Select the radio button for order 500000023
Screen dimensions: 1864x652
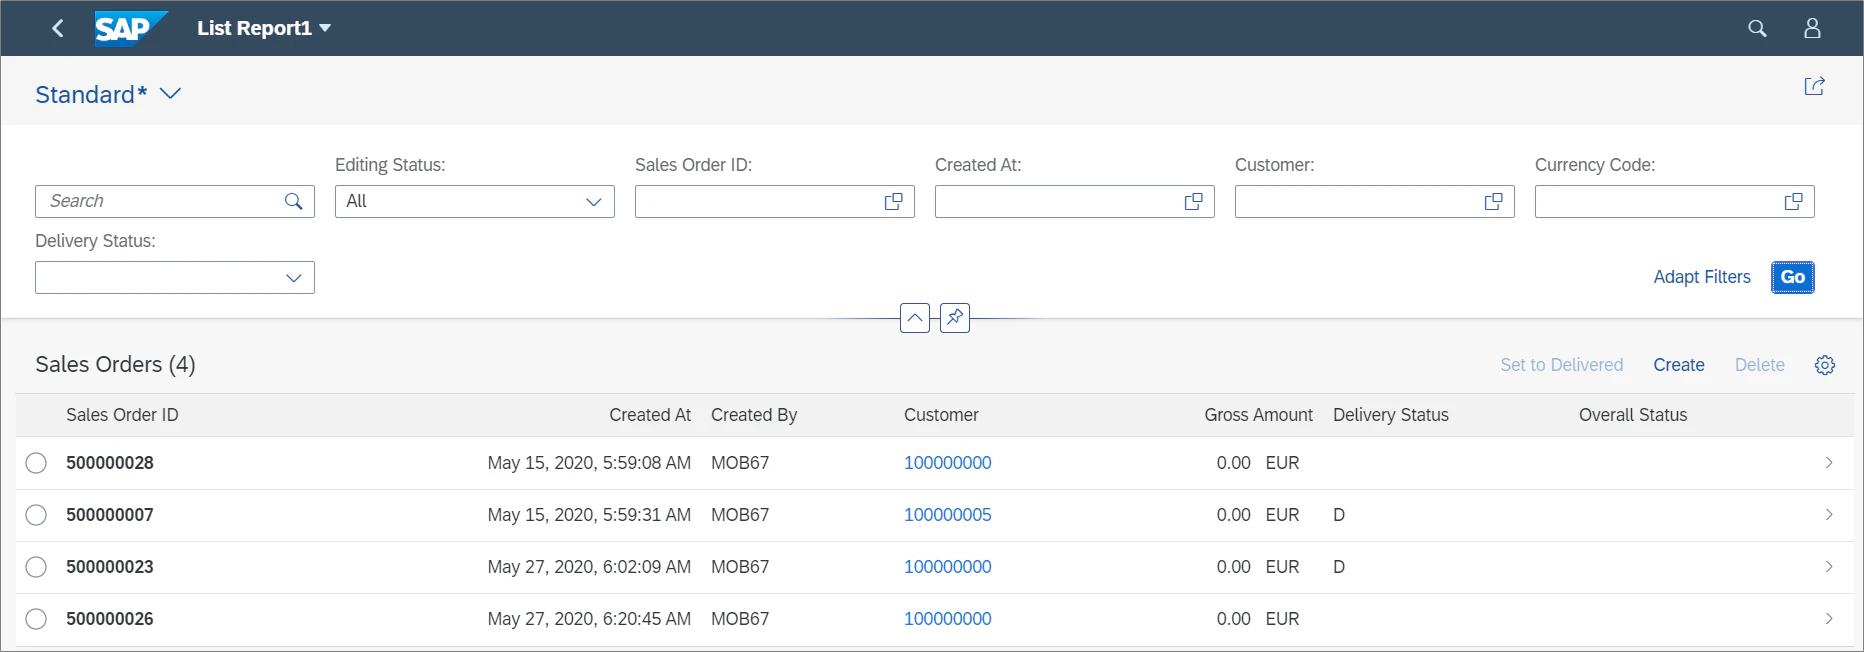[x=36, y=567]
